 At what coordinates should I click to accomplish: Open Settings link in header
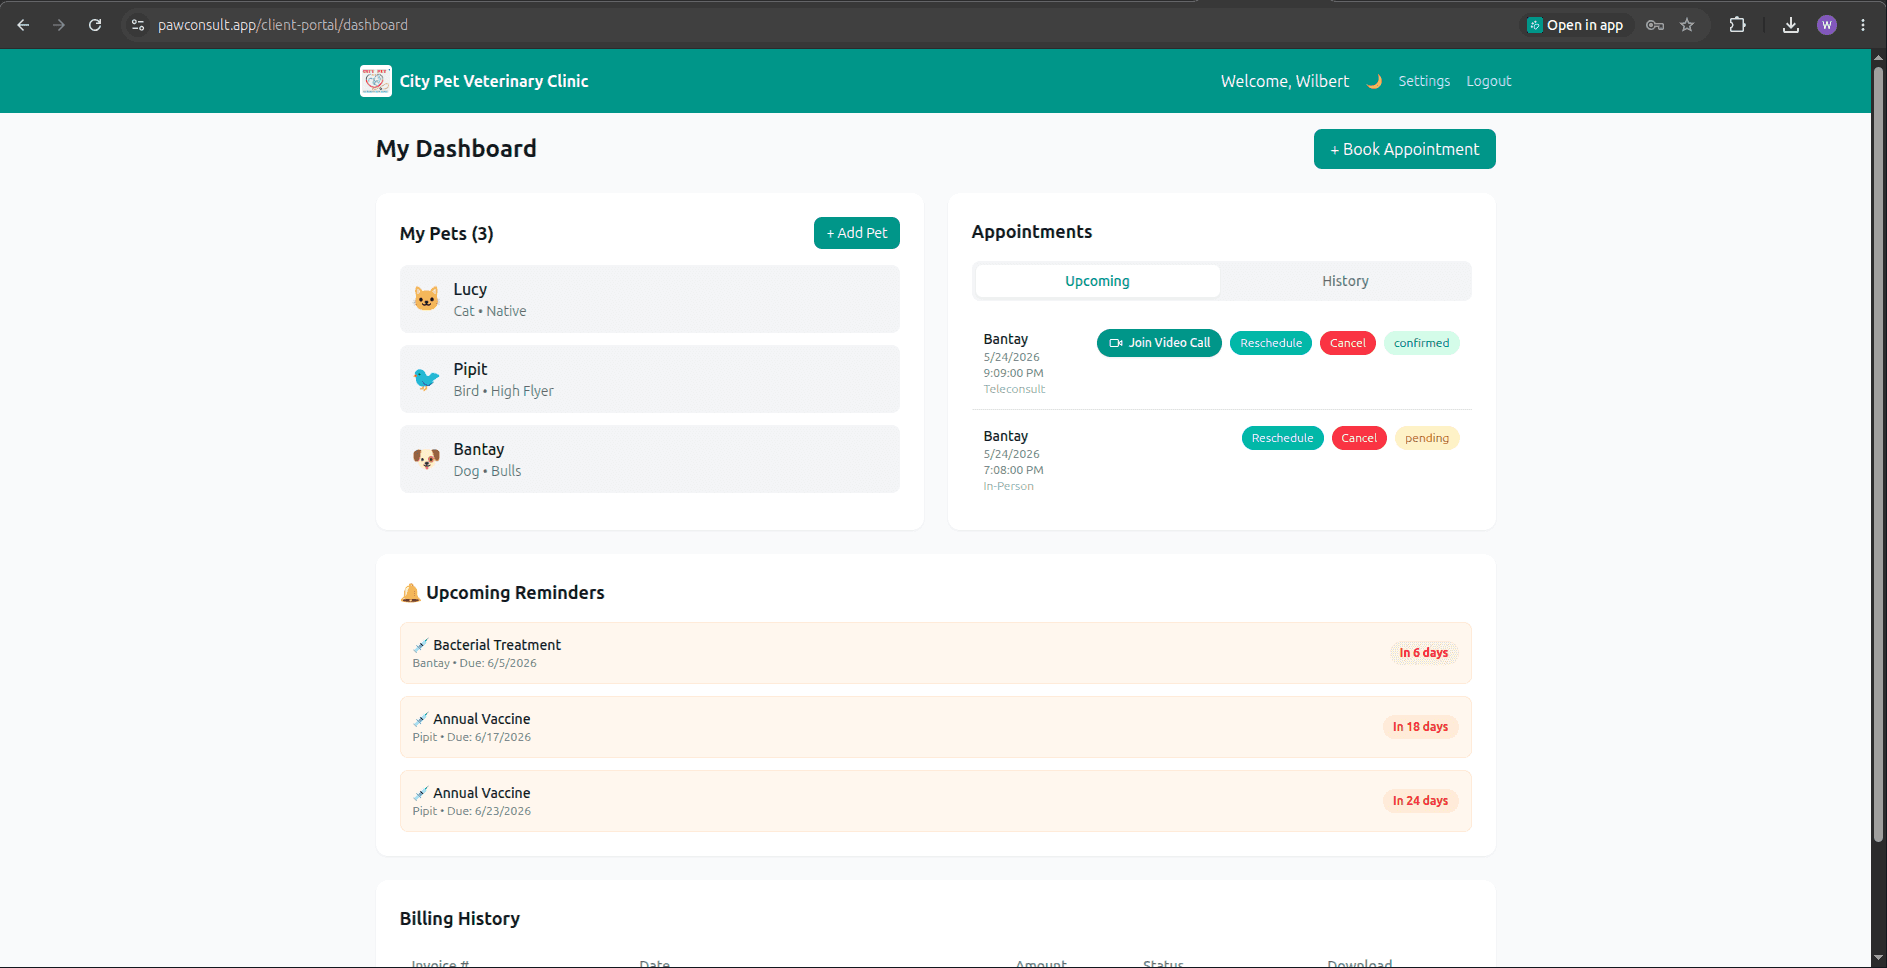[x=1424, y=81]
